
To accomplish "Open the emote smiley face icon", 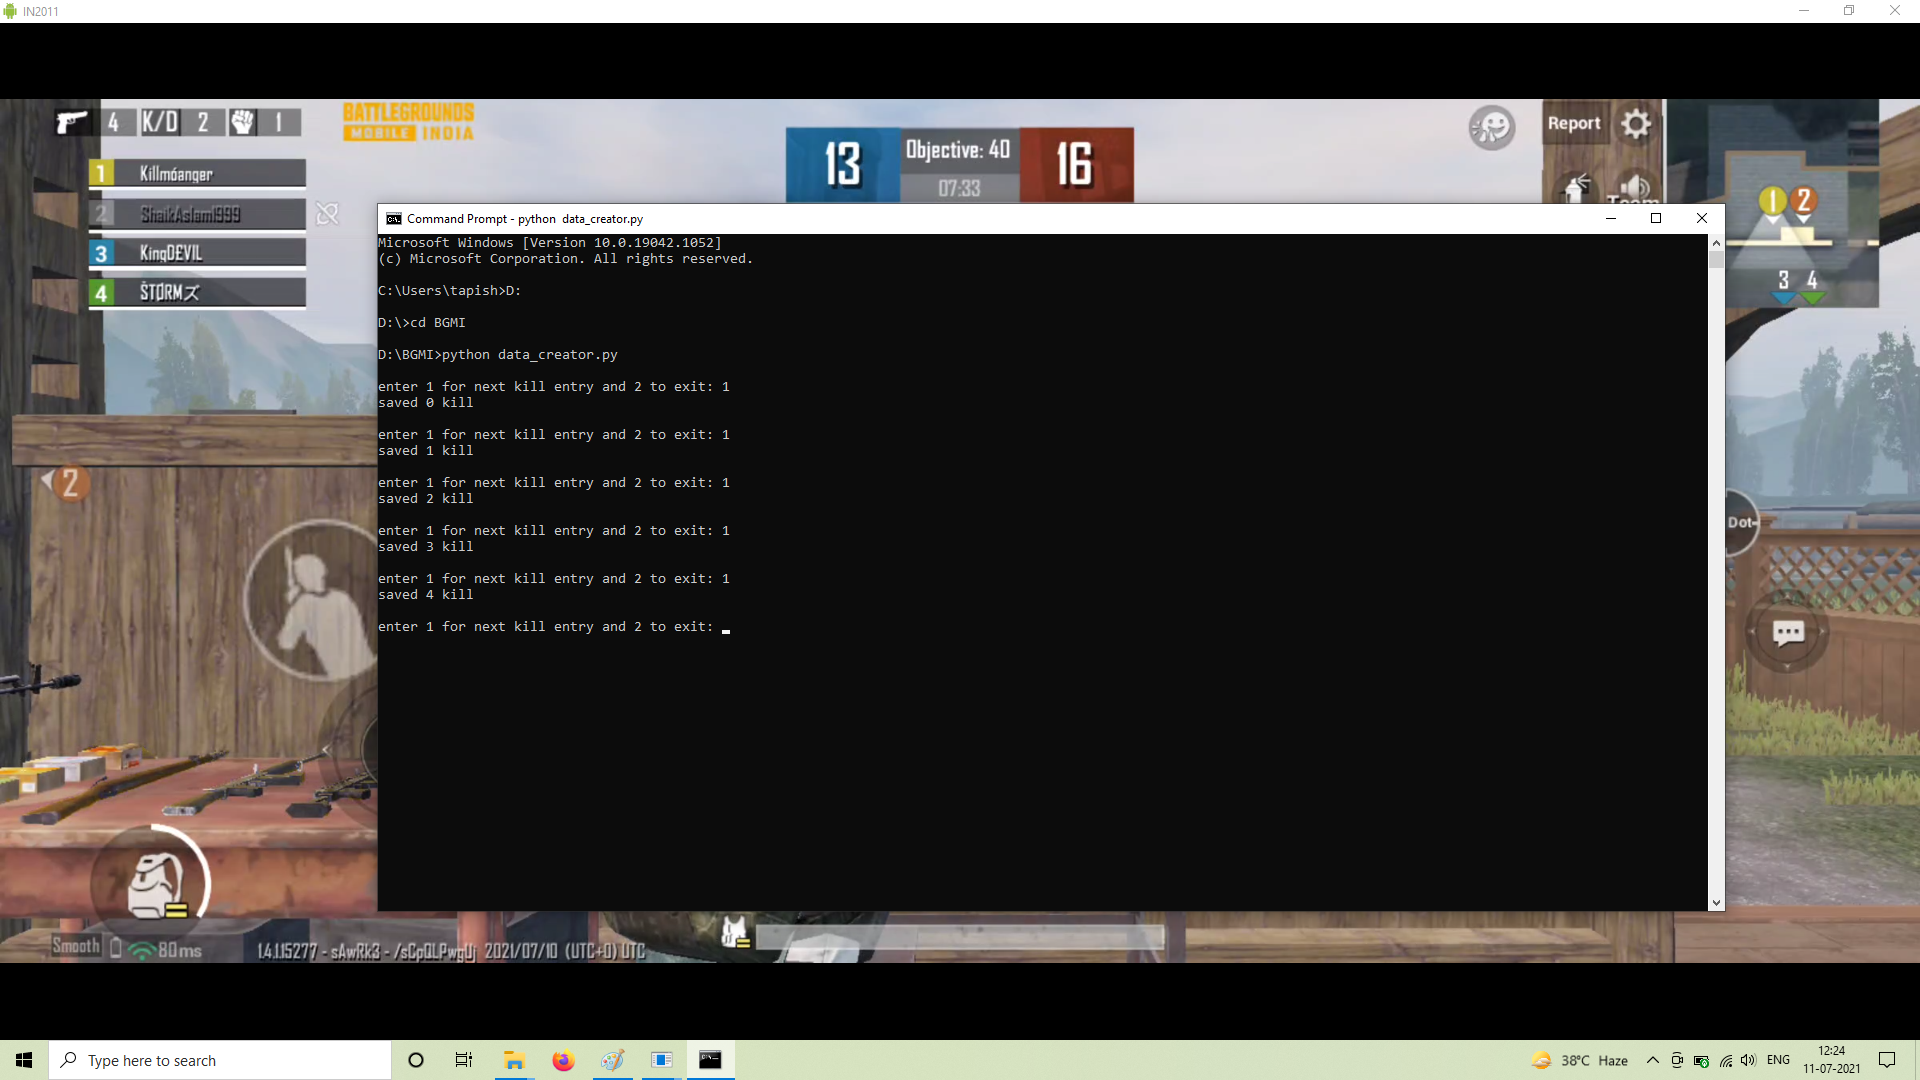I will point(1491,127).
